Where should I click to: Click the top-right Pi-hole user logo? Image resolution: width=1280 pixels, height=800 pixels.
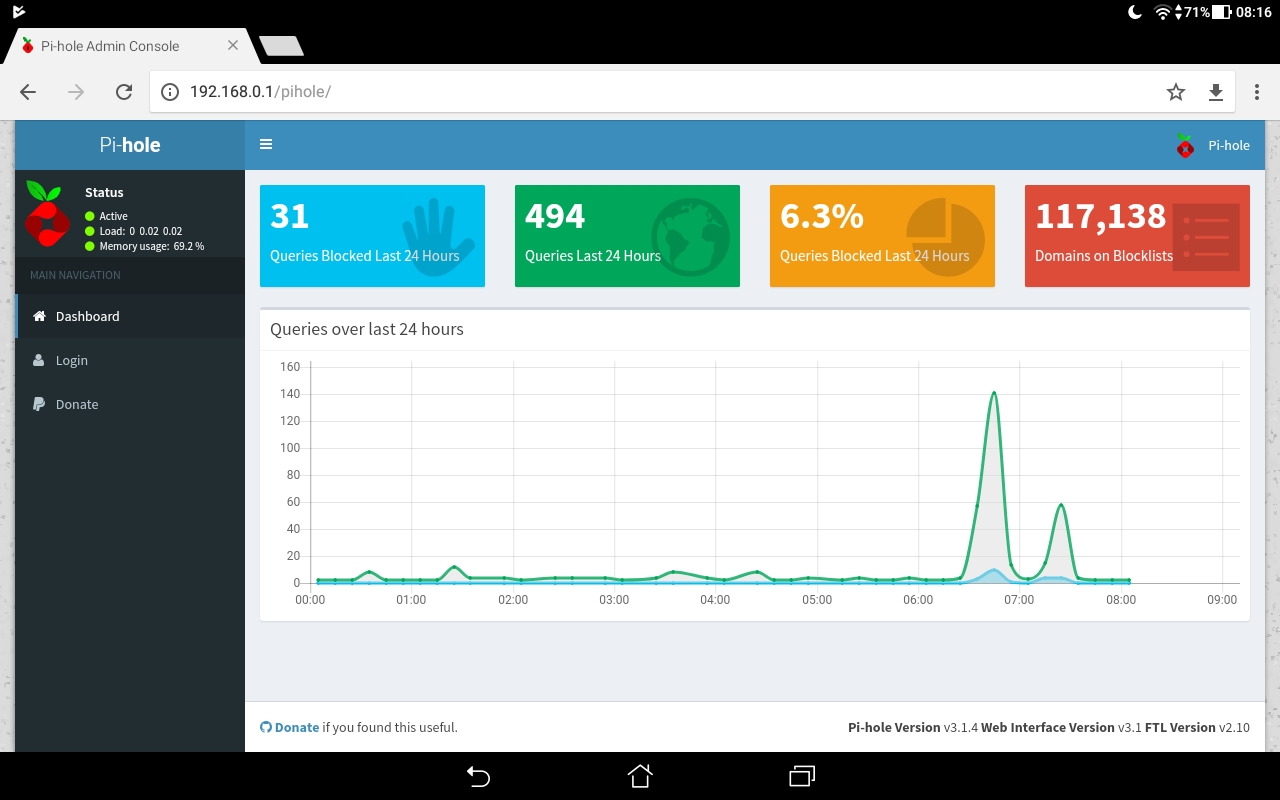1186,145
